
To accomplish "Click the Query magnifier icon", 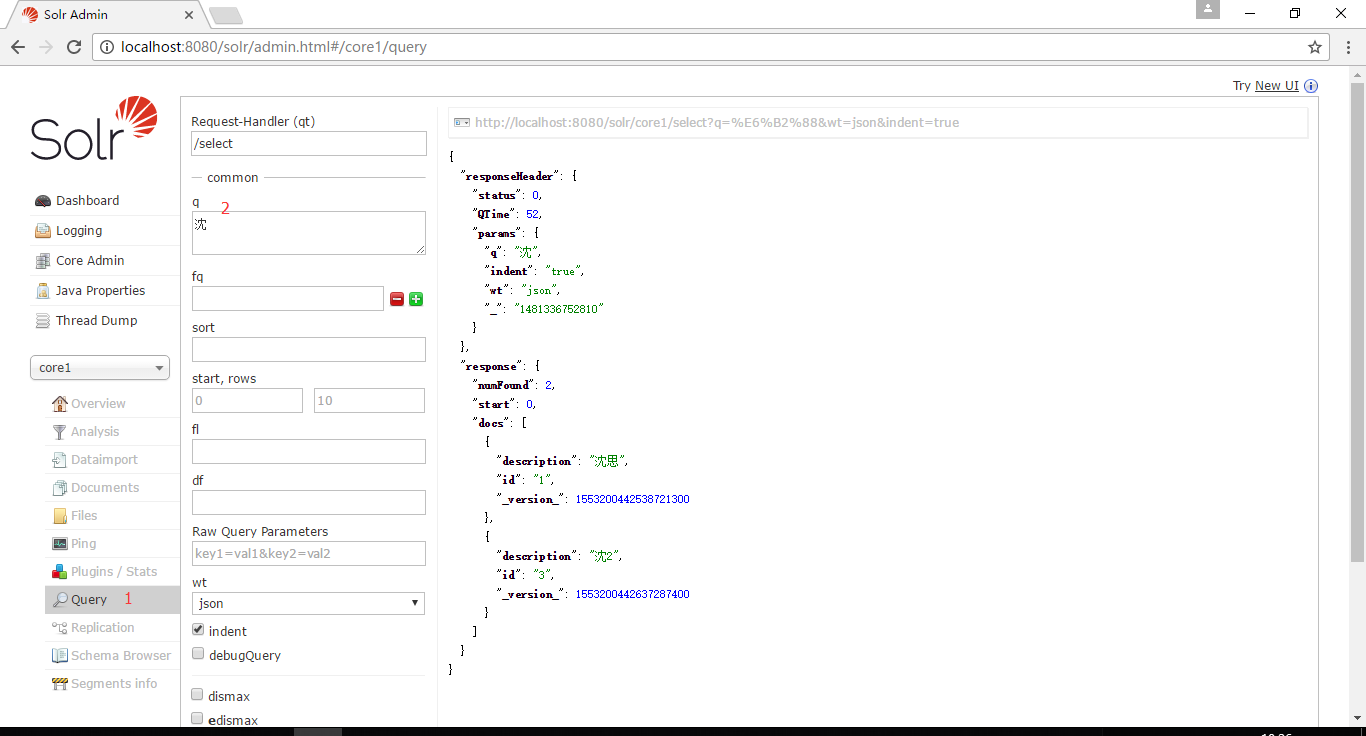I will click(x=60, y=600).
